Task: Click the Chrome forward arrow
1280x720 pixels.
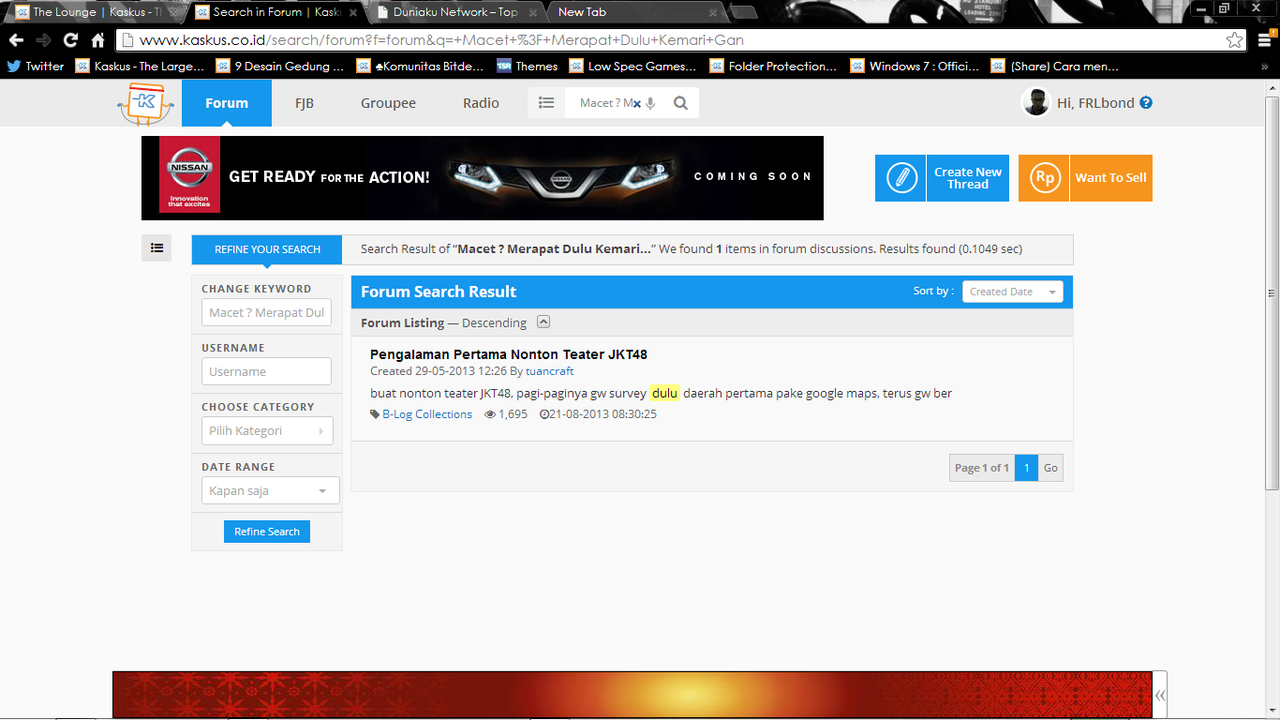Action: pos(43,40)
